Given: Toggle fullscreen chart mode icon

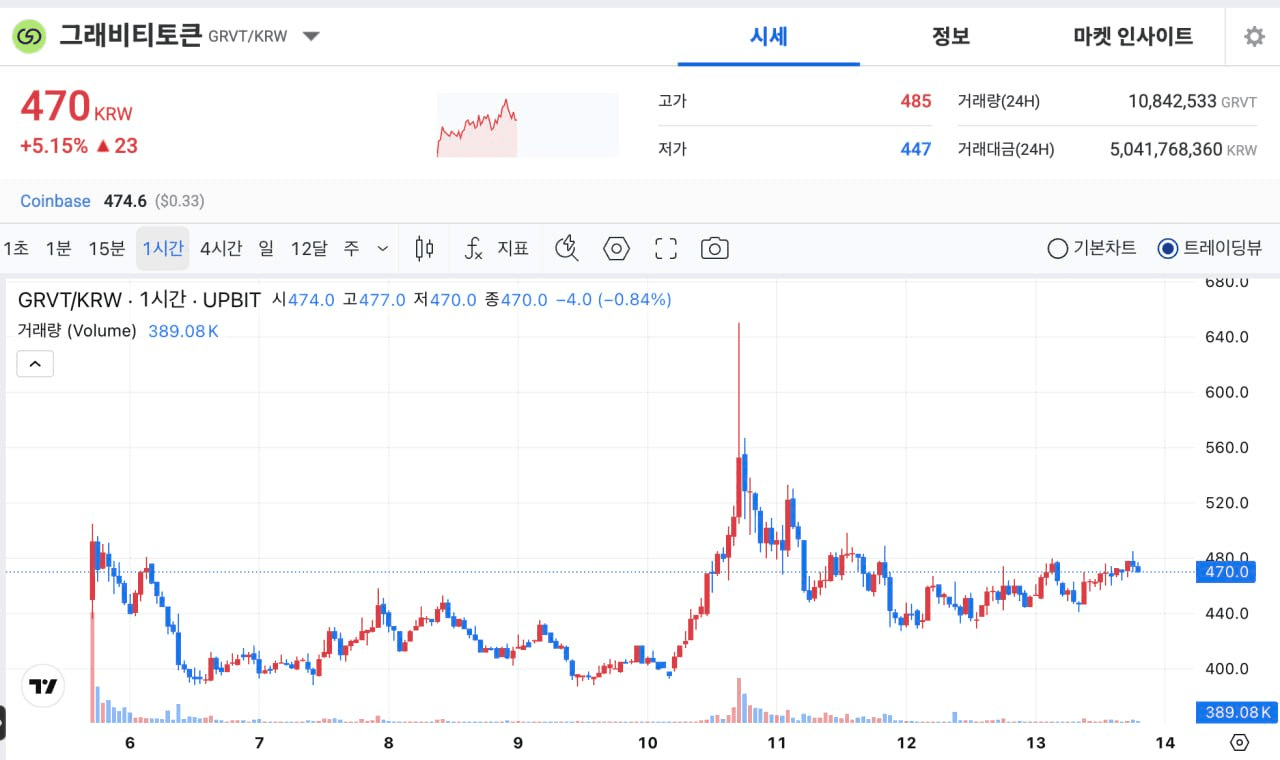Looking at the screenshot, I should [666, 249].
